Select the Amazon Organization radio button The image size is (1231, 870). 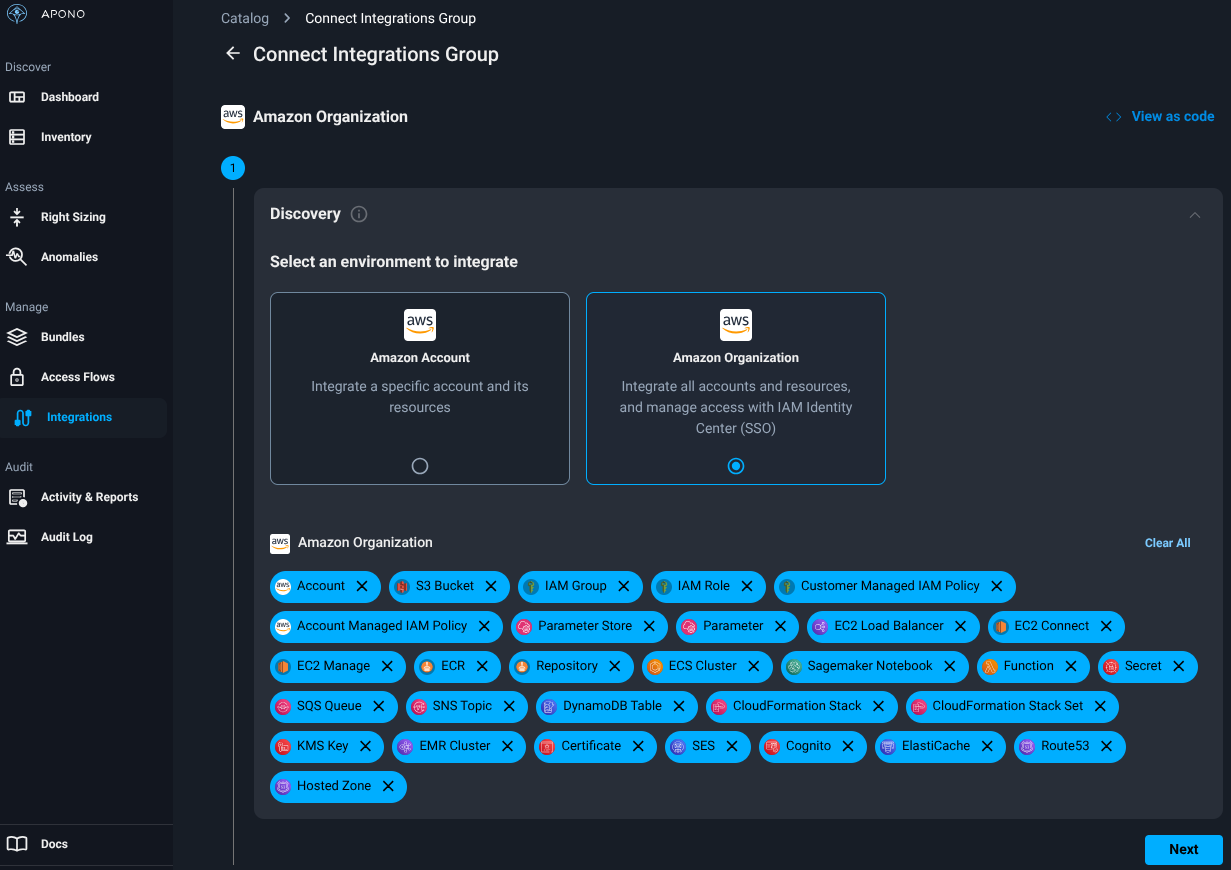735,465
